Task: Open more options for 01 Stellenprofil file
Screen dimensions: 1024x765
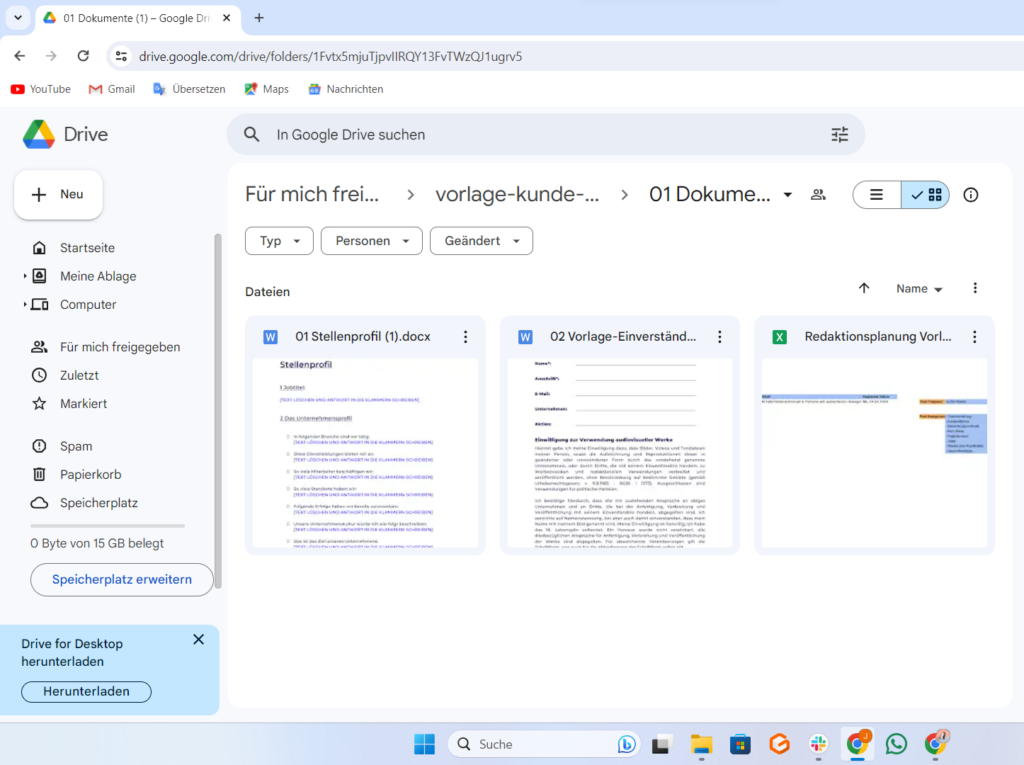Action: coord(465,337)
